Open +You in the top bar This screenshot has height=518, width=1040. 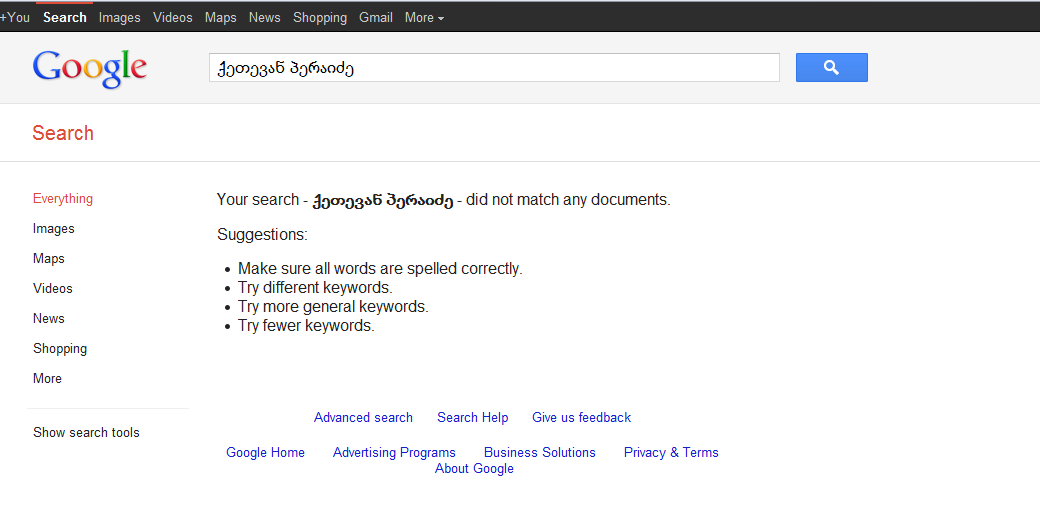point(15,17)
